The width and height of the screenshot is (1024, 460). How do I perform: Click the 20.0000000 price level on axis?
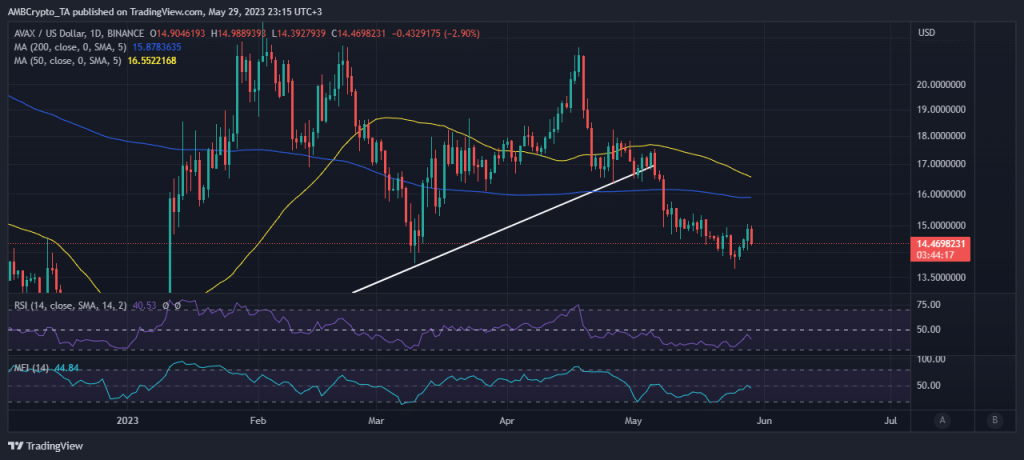(x=949, y=85)
